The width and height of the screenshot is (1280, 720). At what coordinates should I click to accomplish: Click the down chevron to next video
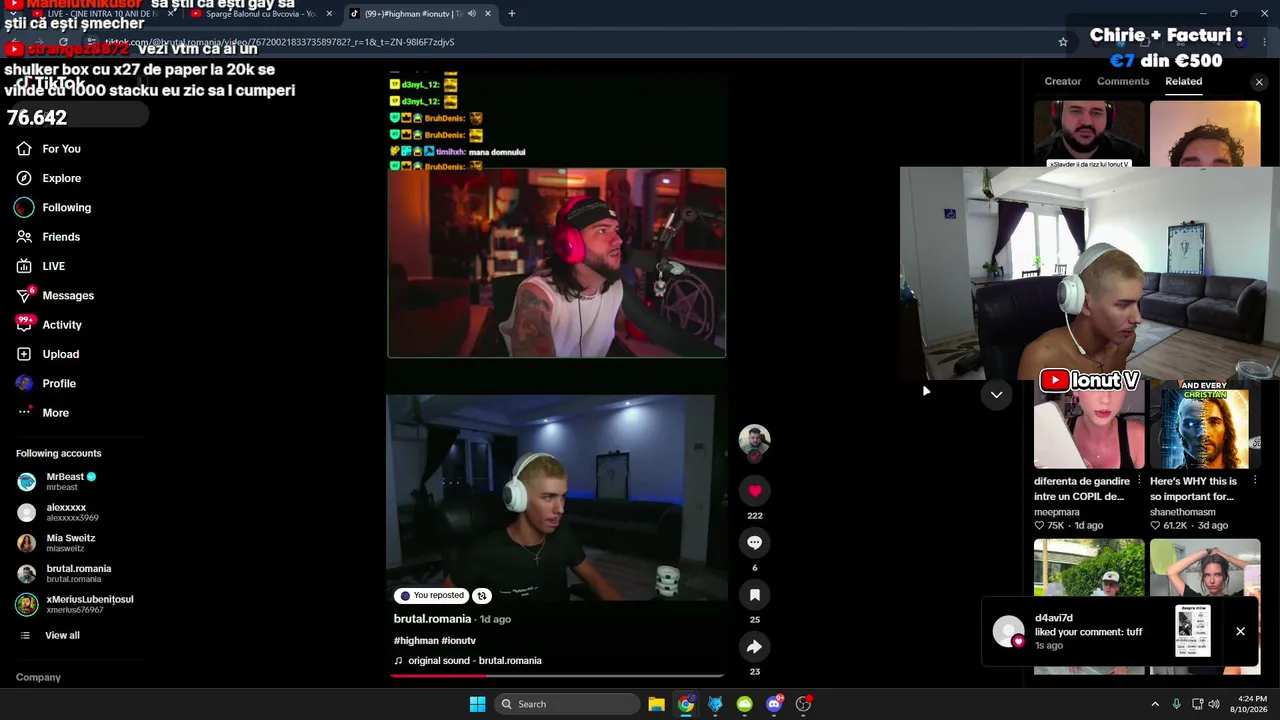pyautogui.click(x=996, y=394)
